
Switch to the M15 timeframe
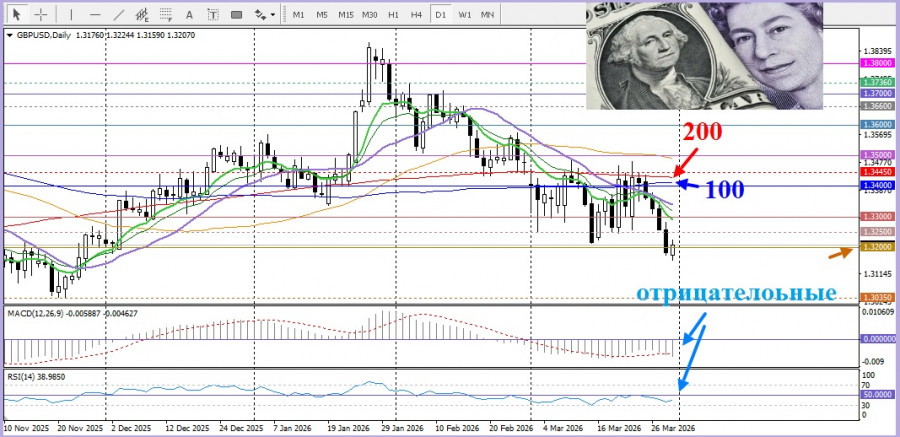tap(346, 15)
